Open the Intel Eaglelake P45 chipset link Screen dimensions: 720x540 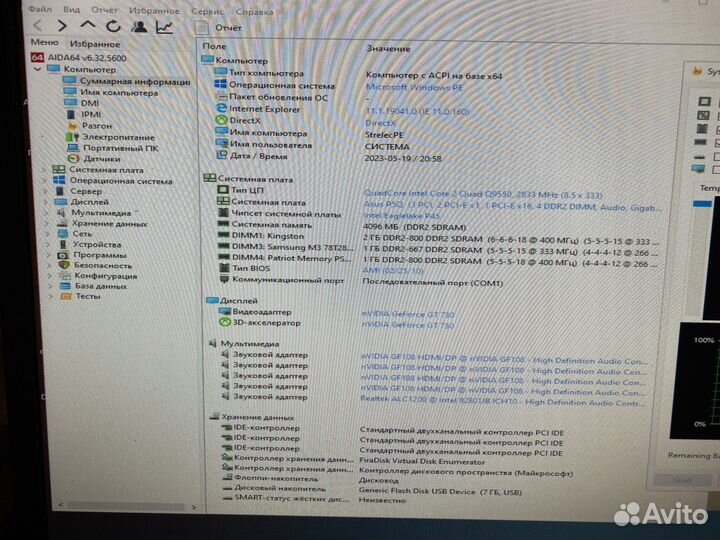pos(401,215)
